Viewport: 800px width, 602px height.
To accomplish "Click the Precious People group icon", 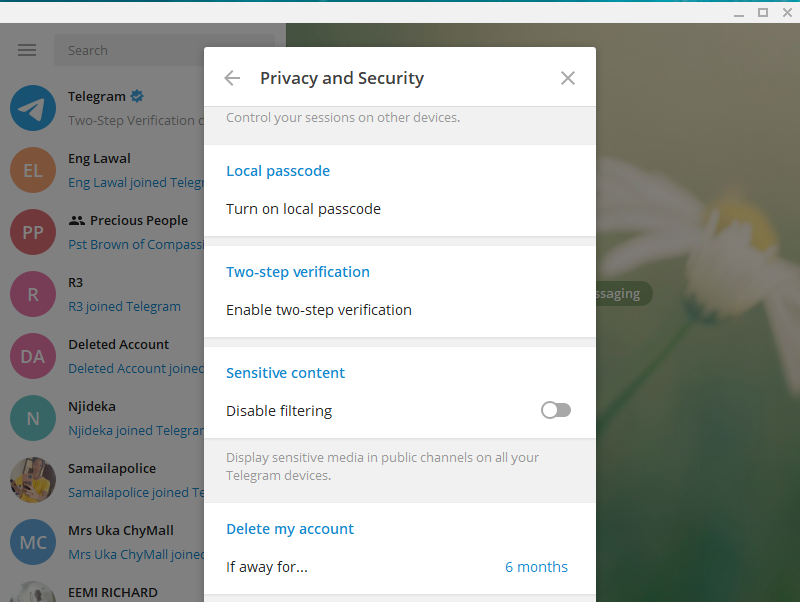I will coord(32,232).
